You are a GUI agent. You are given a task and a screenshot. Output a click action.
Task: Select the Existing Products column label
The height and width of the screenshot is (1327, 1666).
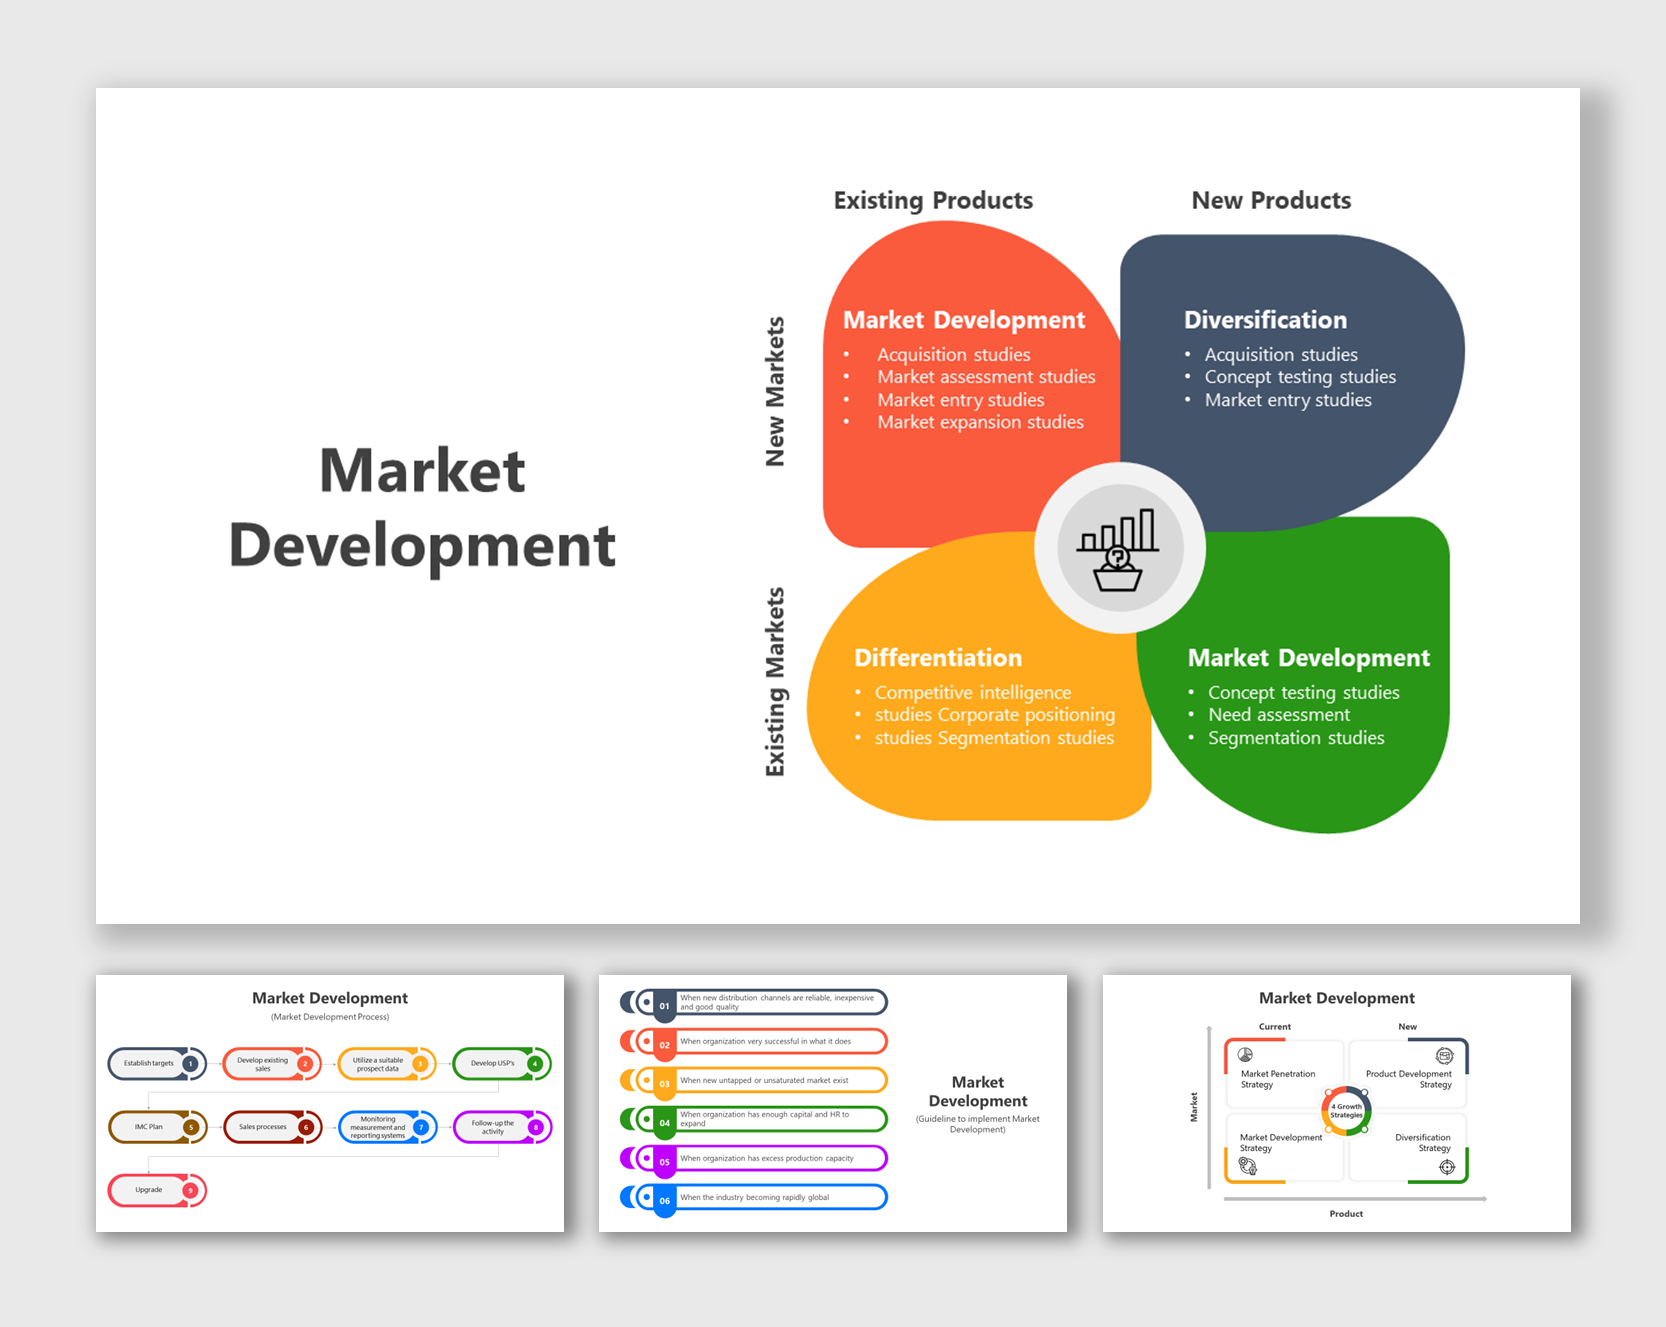pos(932,200)
